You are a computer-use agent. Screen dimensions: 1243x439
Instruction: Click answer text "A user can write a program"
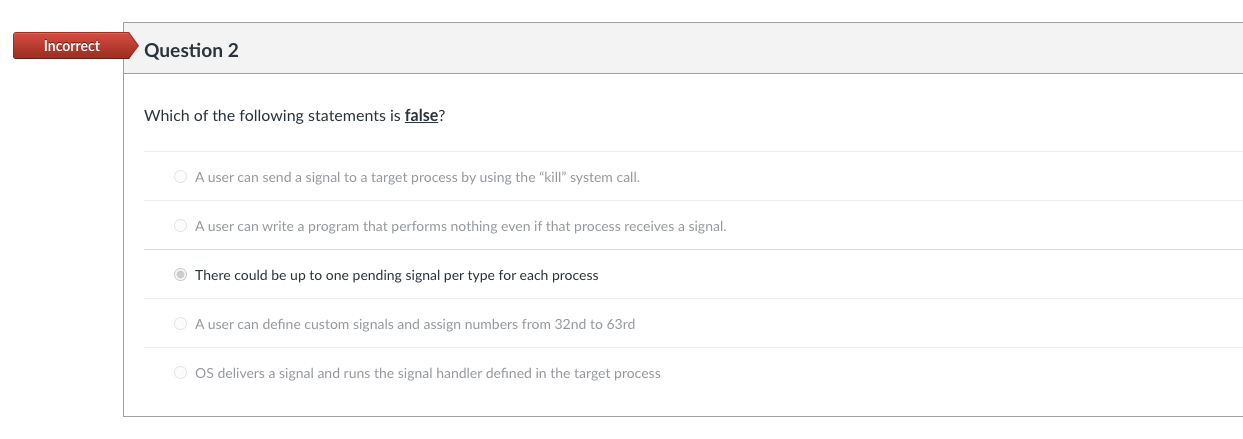tap(276, 226)
